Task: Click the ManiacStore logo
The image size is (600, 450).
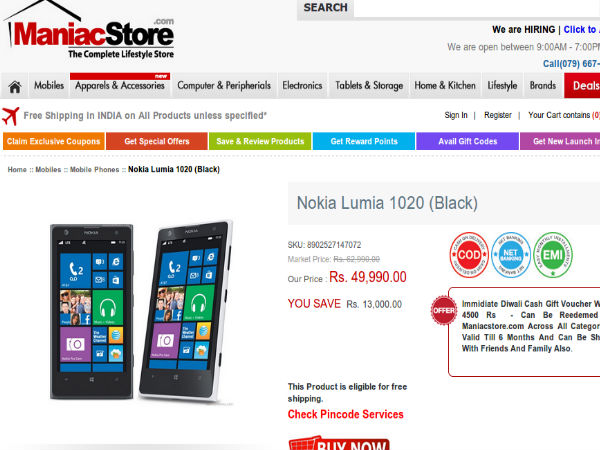Action: pos(90,31)
